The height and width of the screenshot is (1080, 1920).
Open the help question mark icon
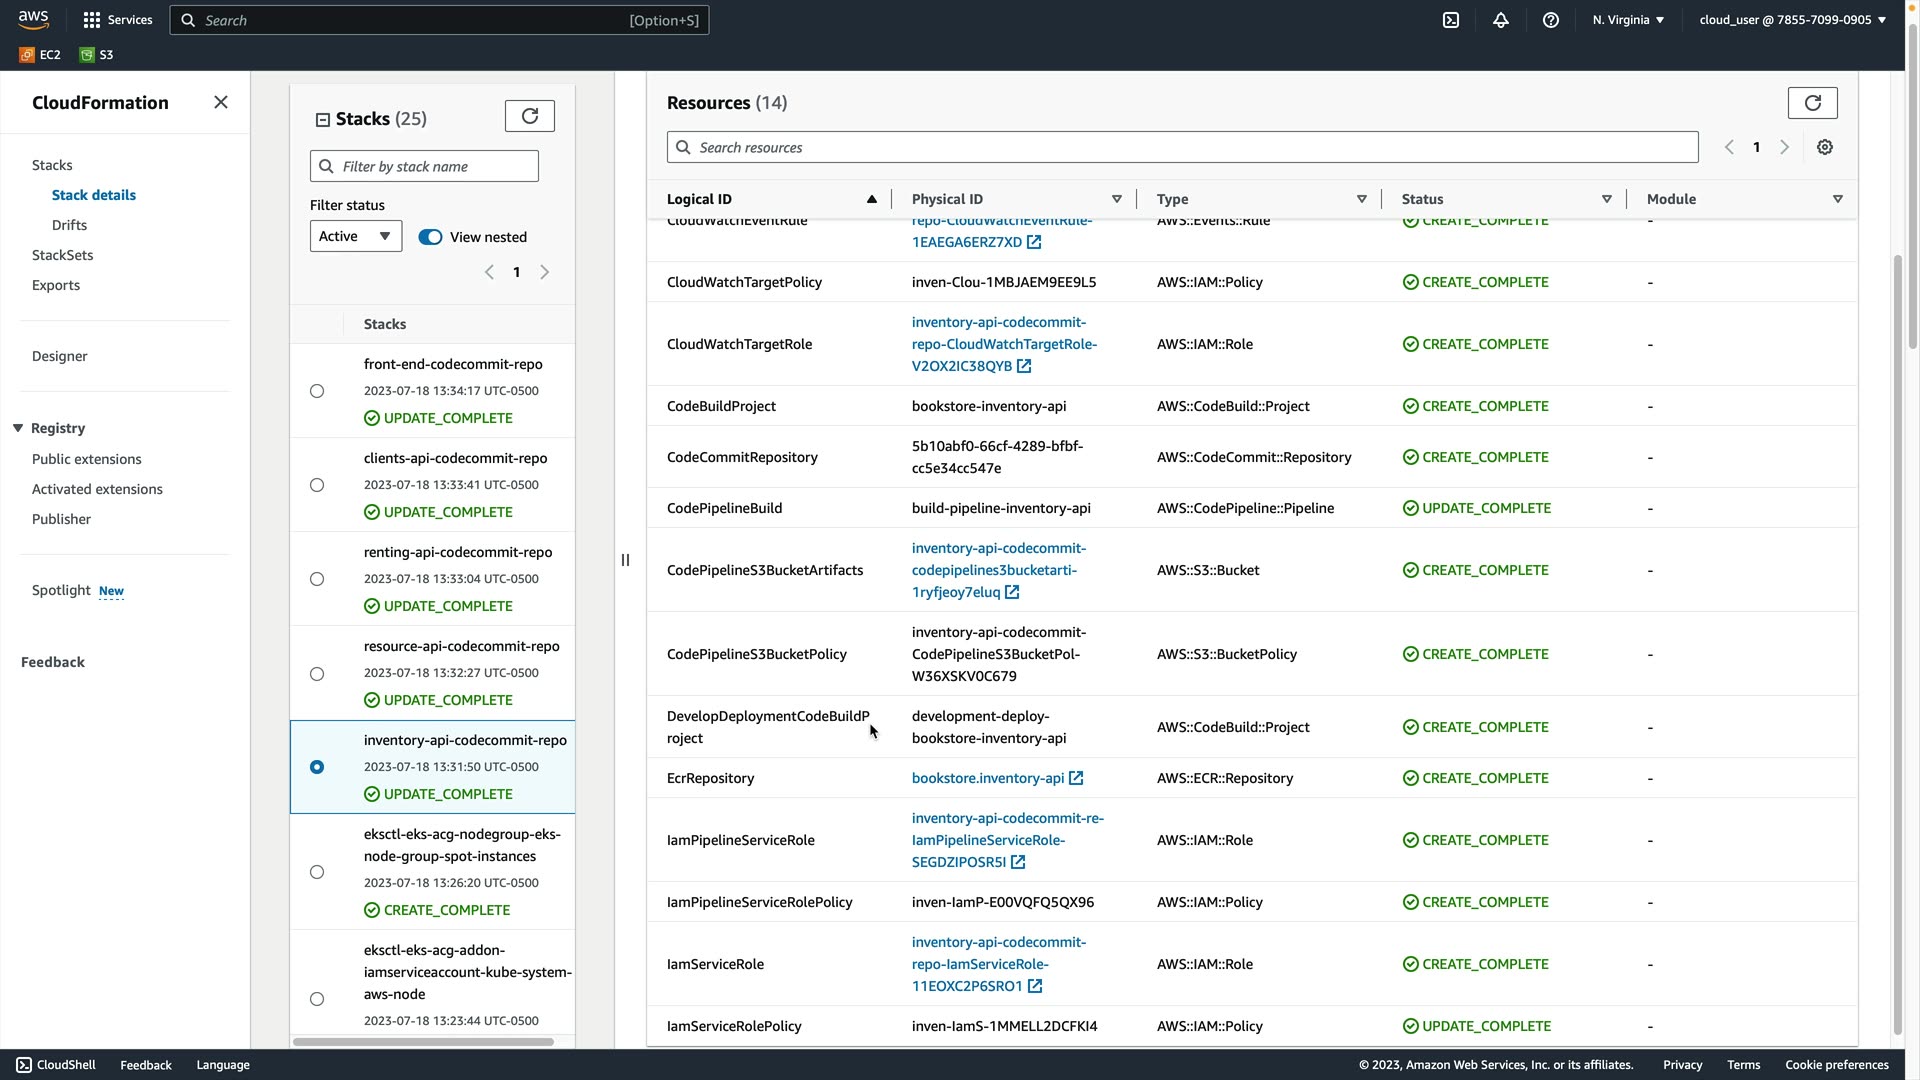(1551, 20)
